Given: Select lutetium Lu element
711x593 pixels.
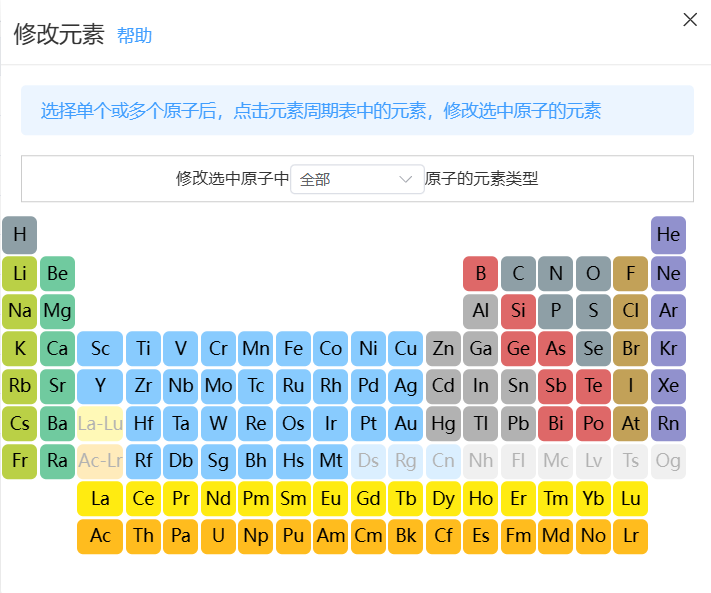Looking at the screenshot, I should 630,499.
